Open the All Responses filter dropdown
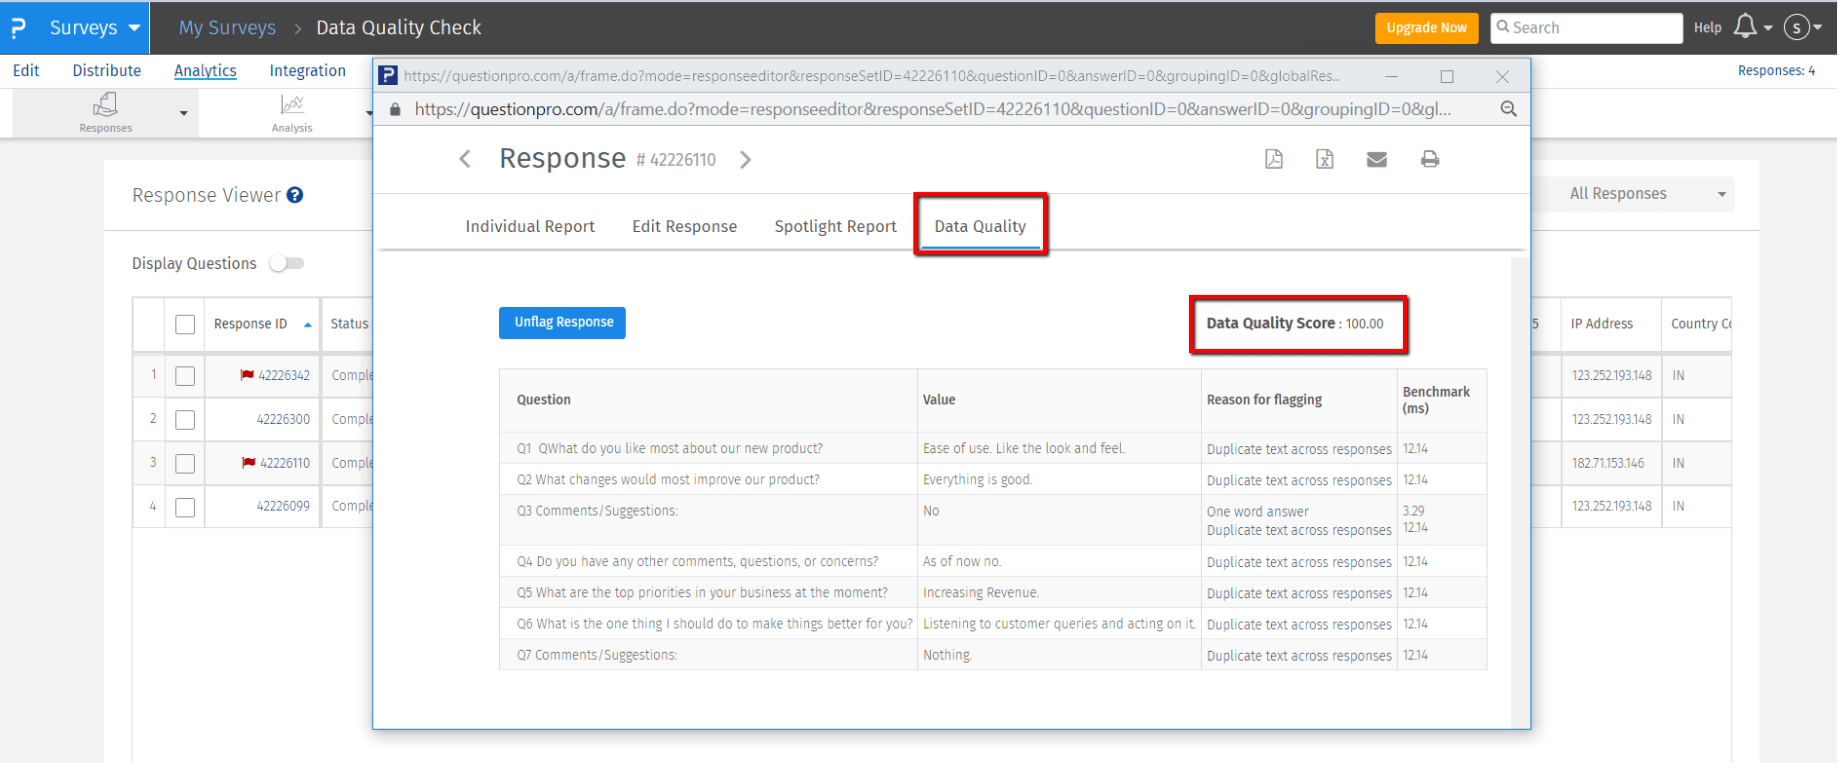 coord(1645,194)
